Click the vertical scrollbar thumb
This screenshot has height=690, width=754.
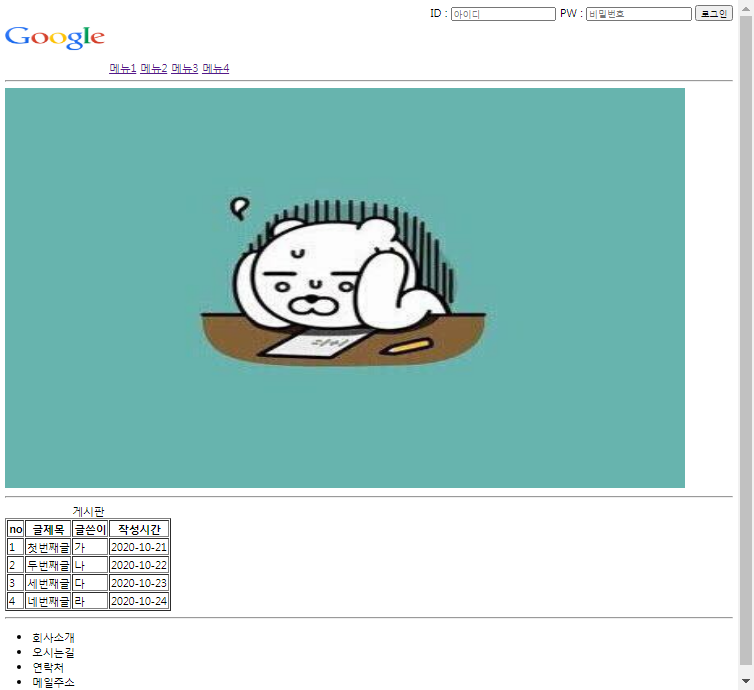click(x=746, y=340)
